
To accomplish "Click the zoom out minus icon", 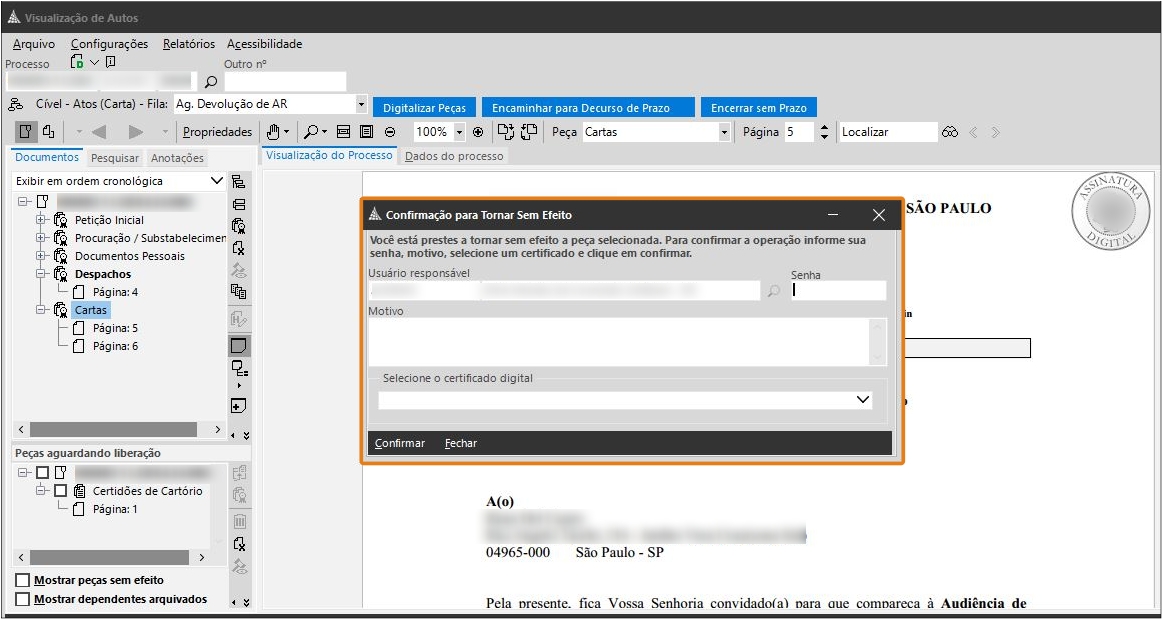I will coord(390,132).
